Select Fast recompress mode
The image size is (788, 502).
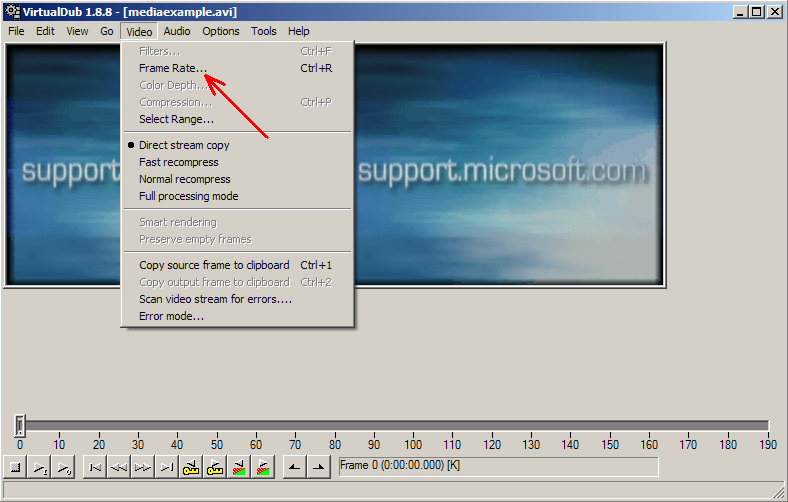pos(237,162)
